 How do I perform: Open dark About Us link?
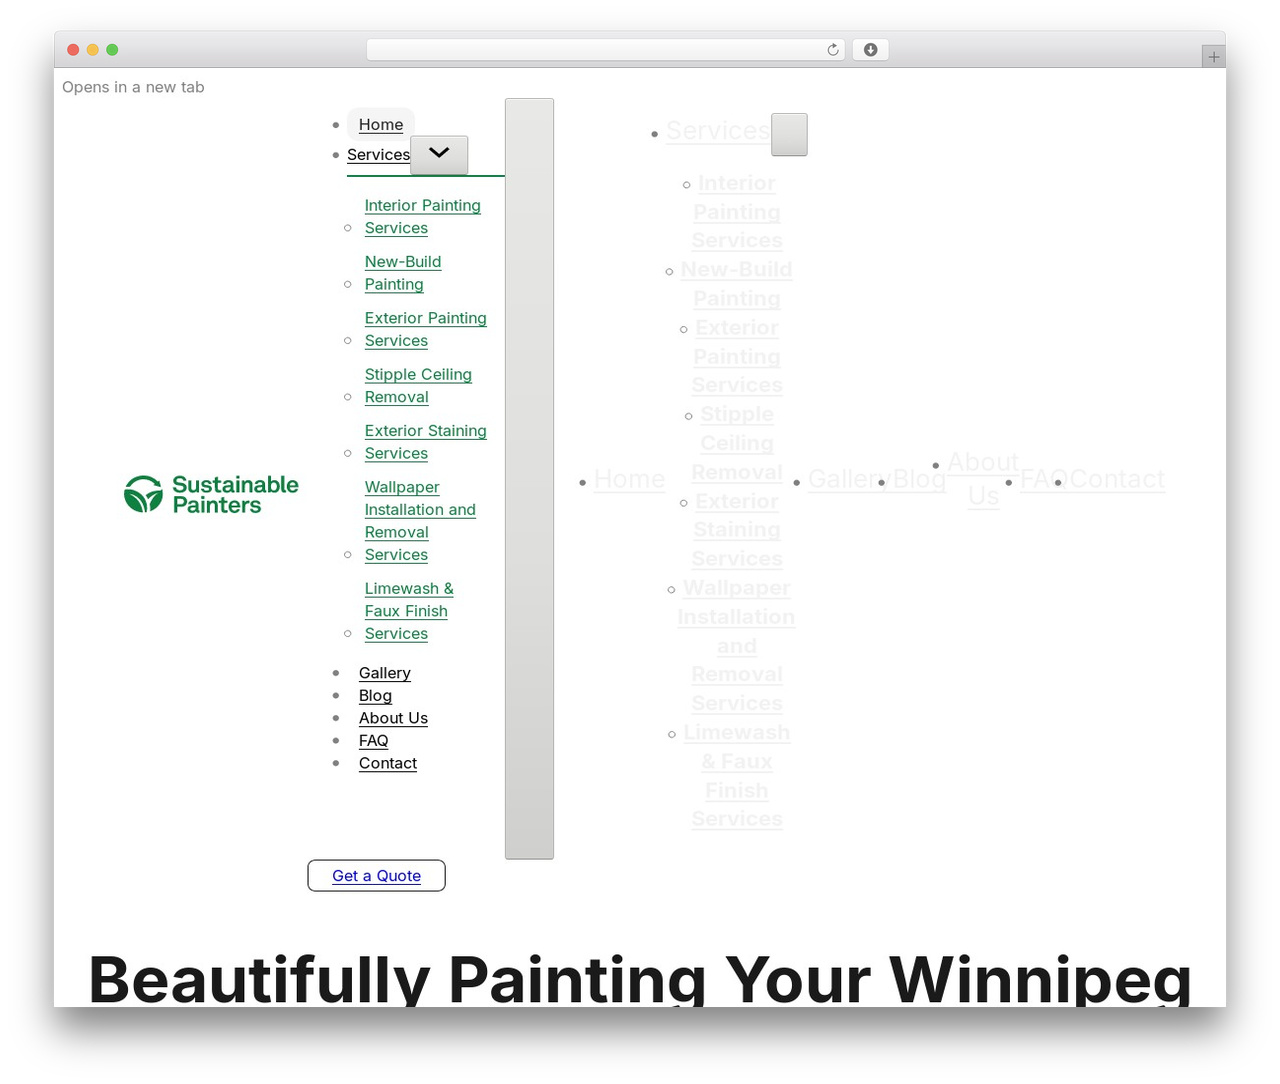coord(393,718)
